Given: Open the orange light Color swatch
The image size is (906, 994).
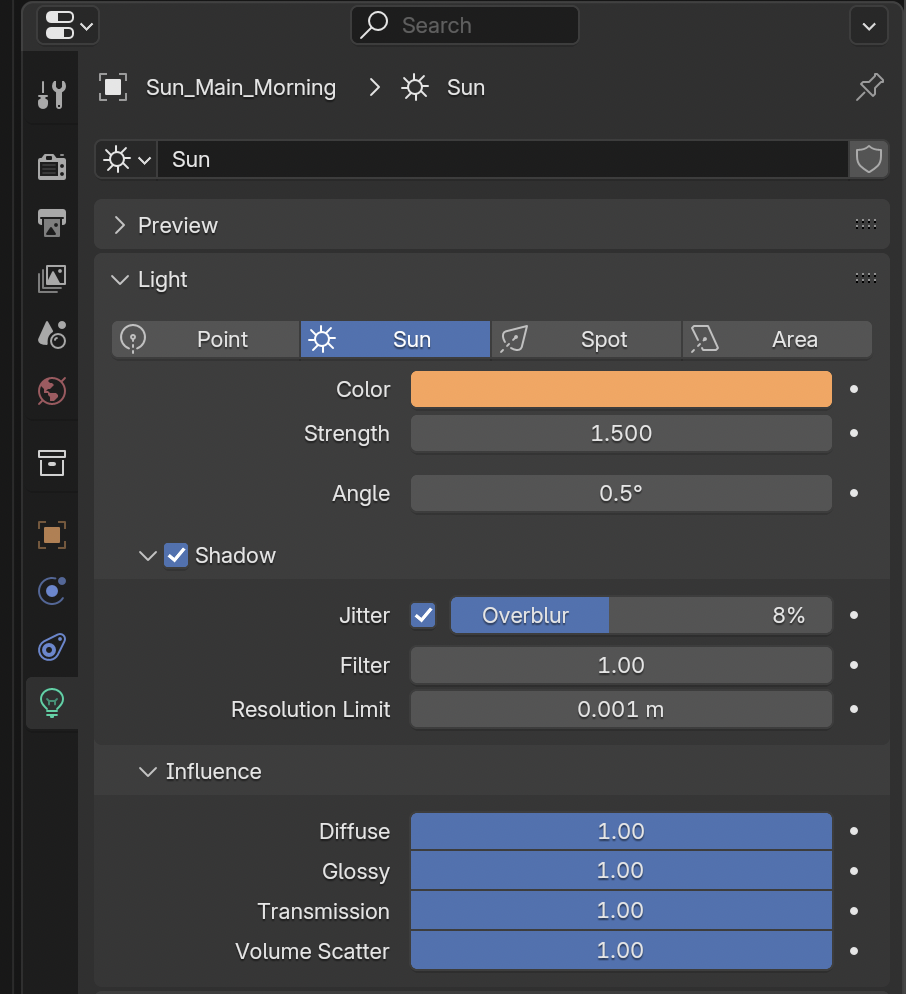Looking at the screenshot, I should [x=621, y=389].
